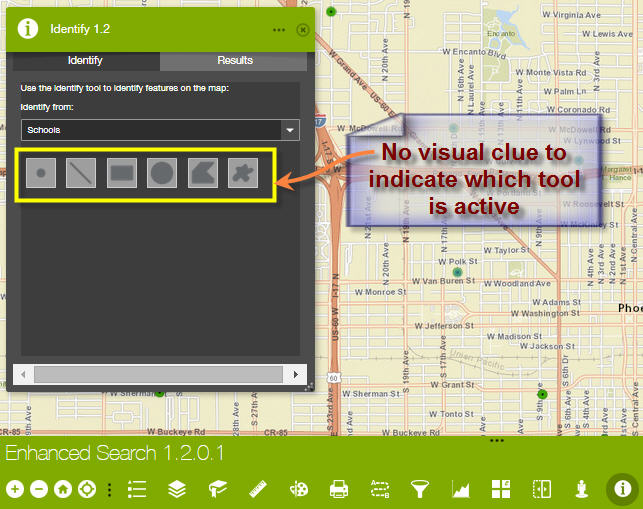643x509 pixels.
Task: Switch to the Identify tab
Action: pyautogui.click(x=86, y=61)
